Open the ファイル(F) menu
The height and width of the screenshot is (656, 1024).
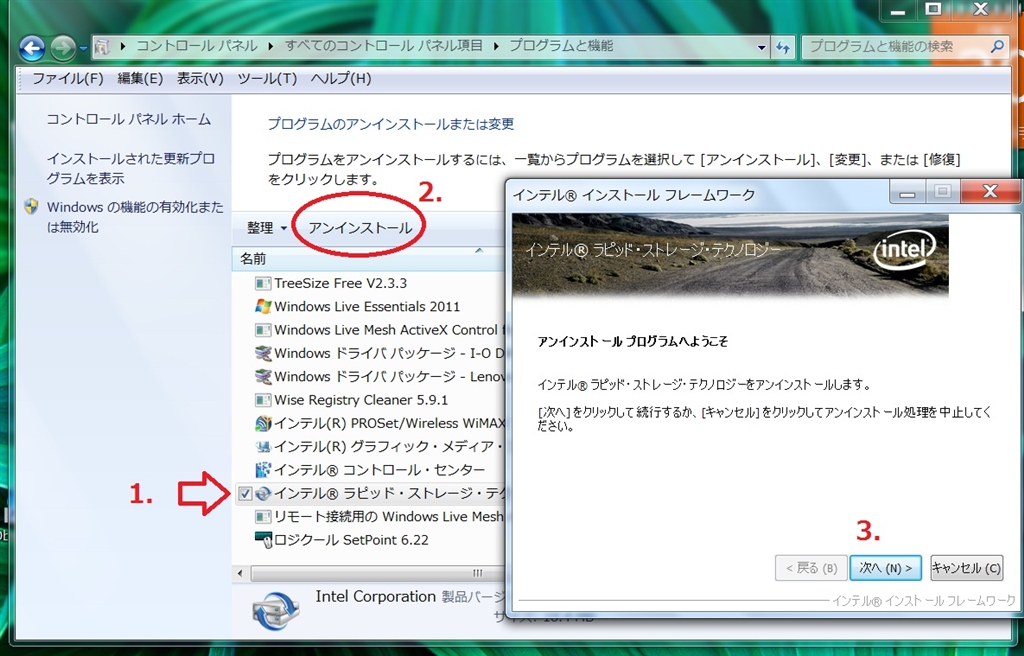coord(68,78)
